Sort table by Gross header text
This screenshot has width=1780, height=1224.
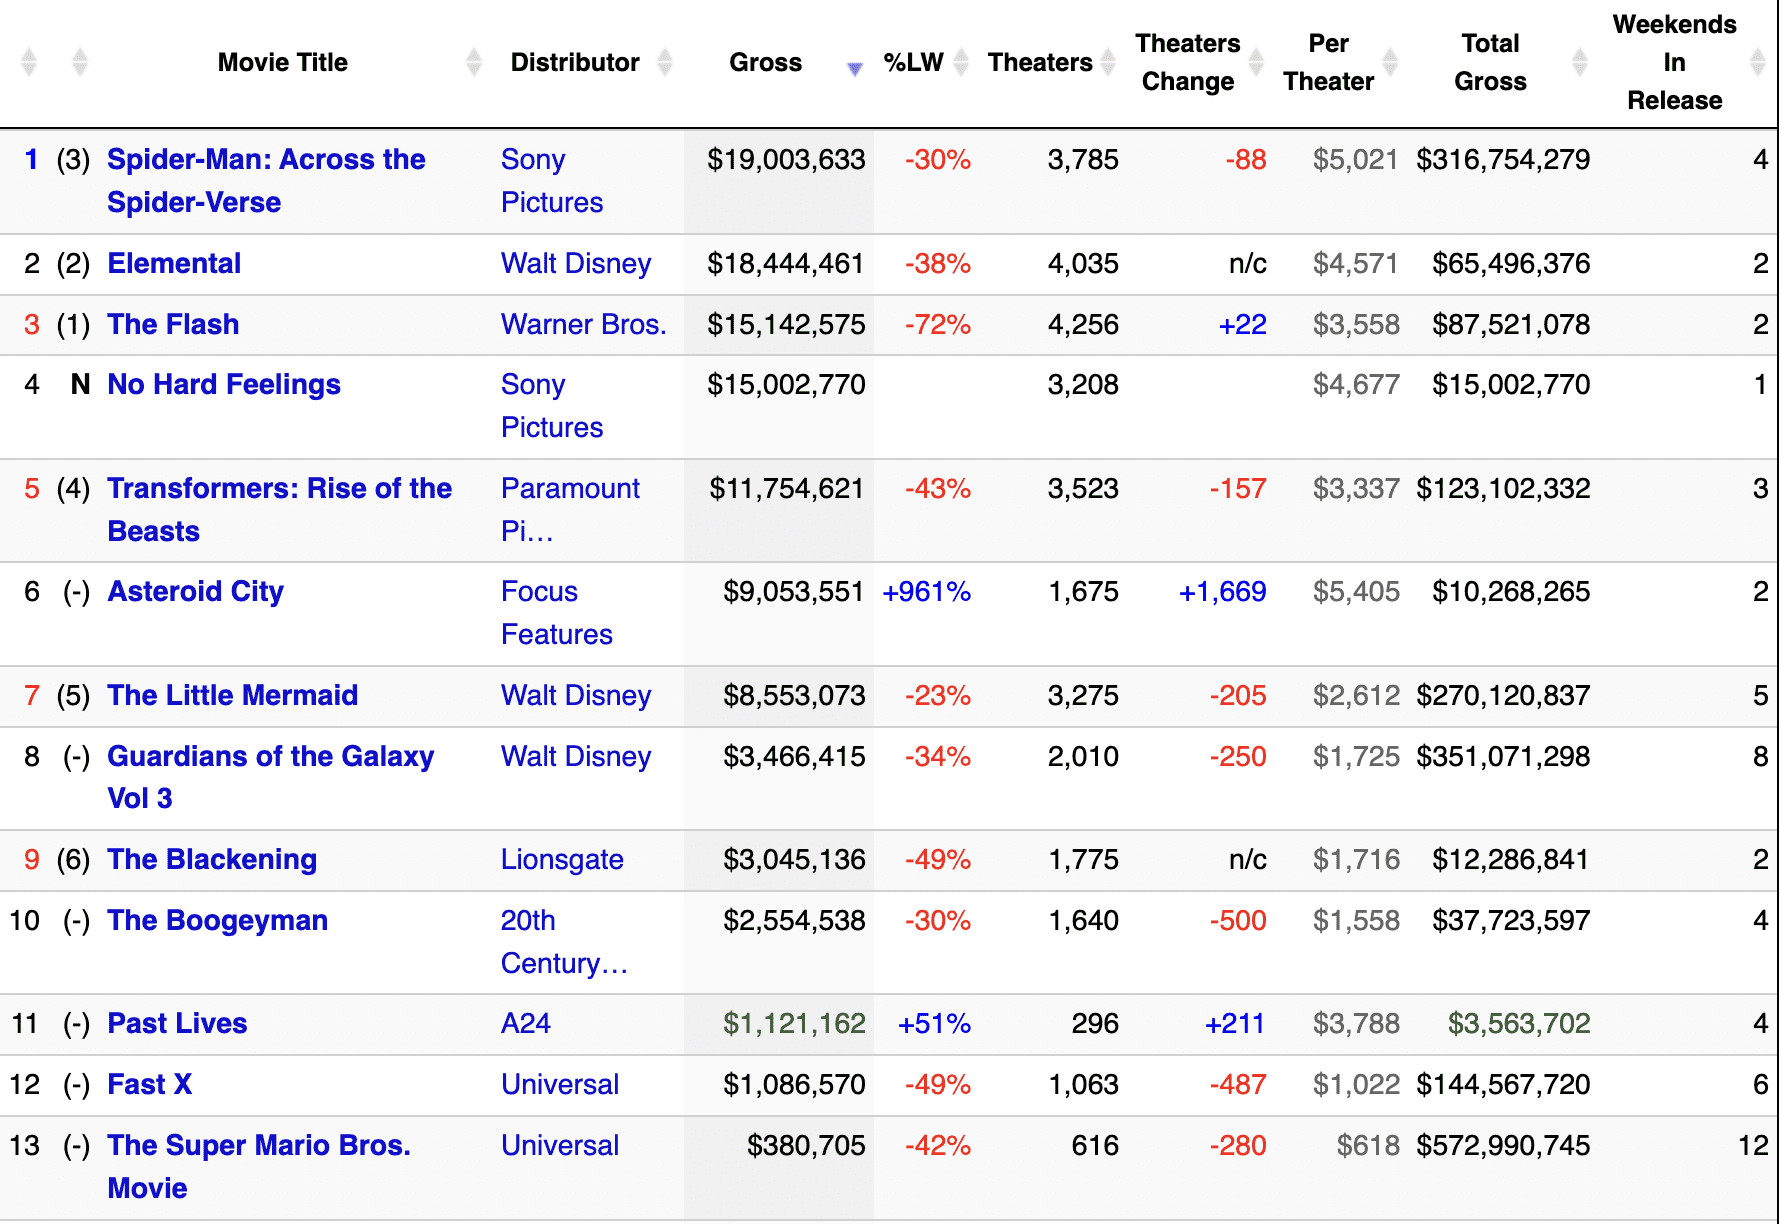(765, 62)
